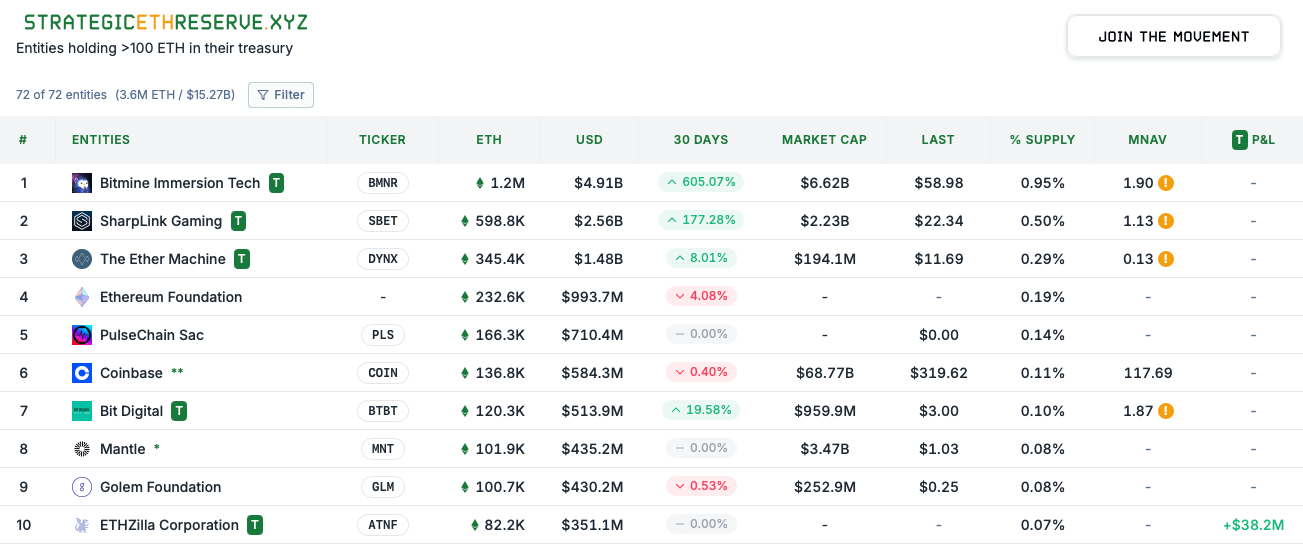This screenshot has height=547, width=1303.
Task: Click the green T badge beside Bit Digital
Action: click(x=179, y=411)
